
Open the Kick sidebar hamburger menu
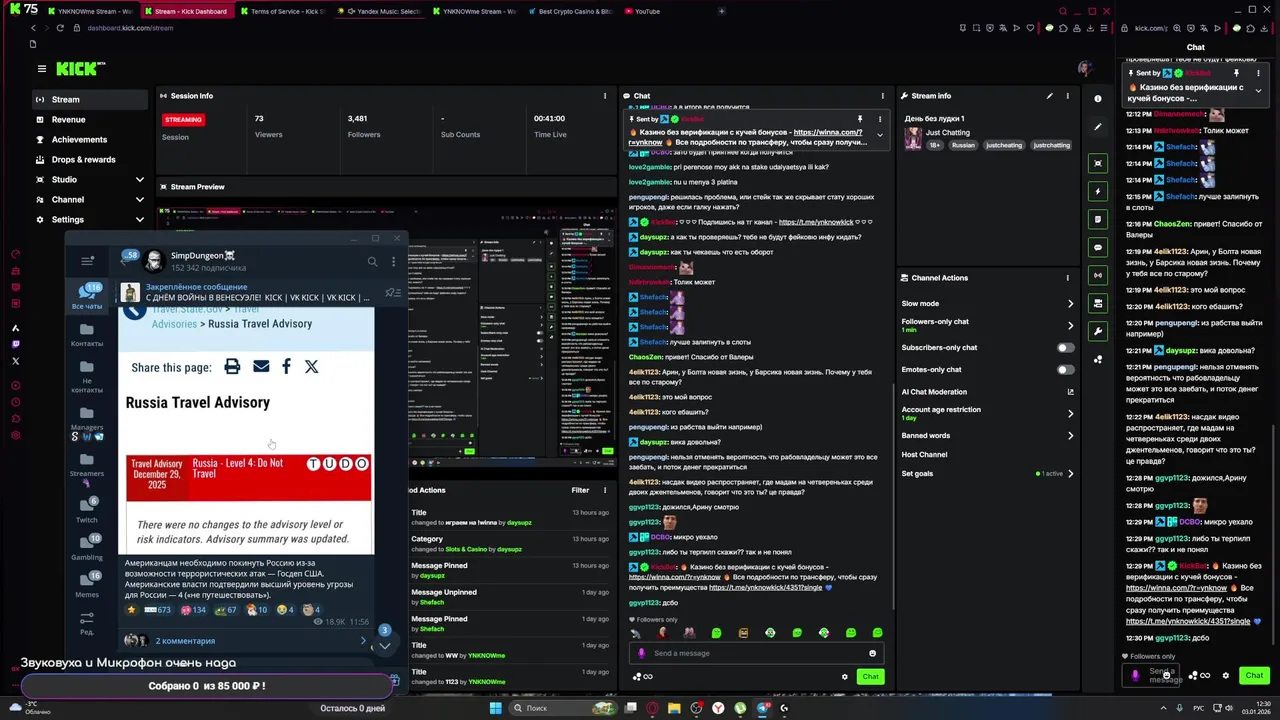tap(41, 69)
